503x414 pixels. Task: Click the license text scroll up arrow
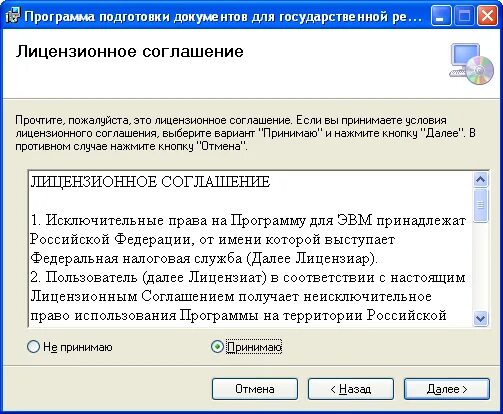pos(480,180)
